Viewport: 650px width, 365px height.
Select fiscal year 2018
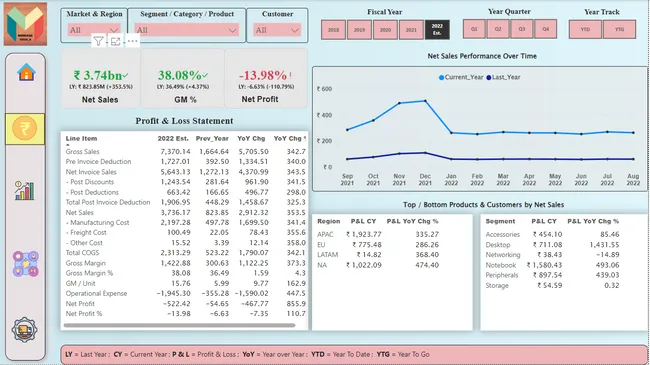coord(333,30)
